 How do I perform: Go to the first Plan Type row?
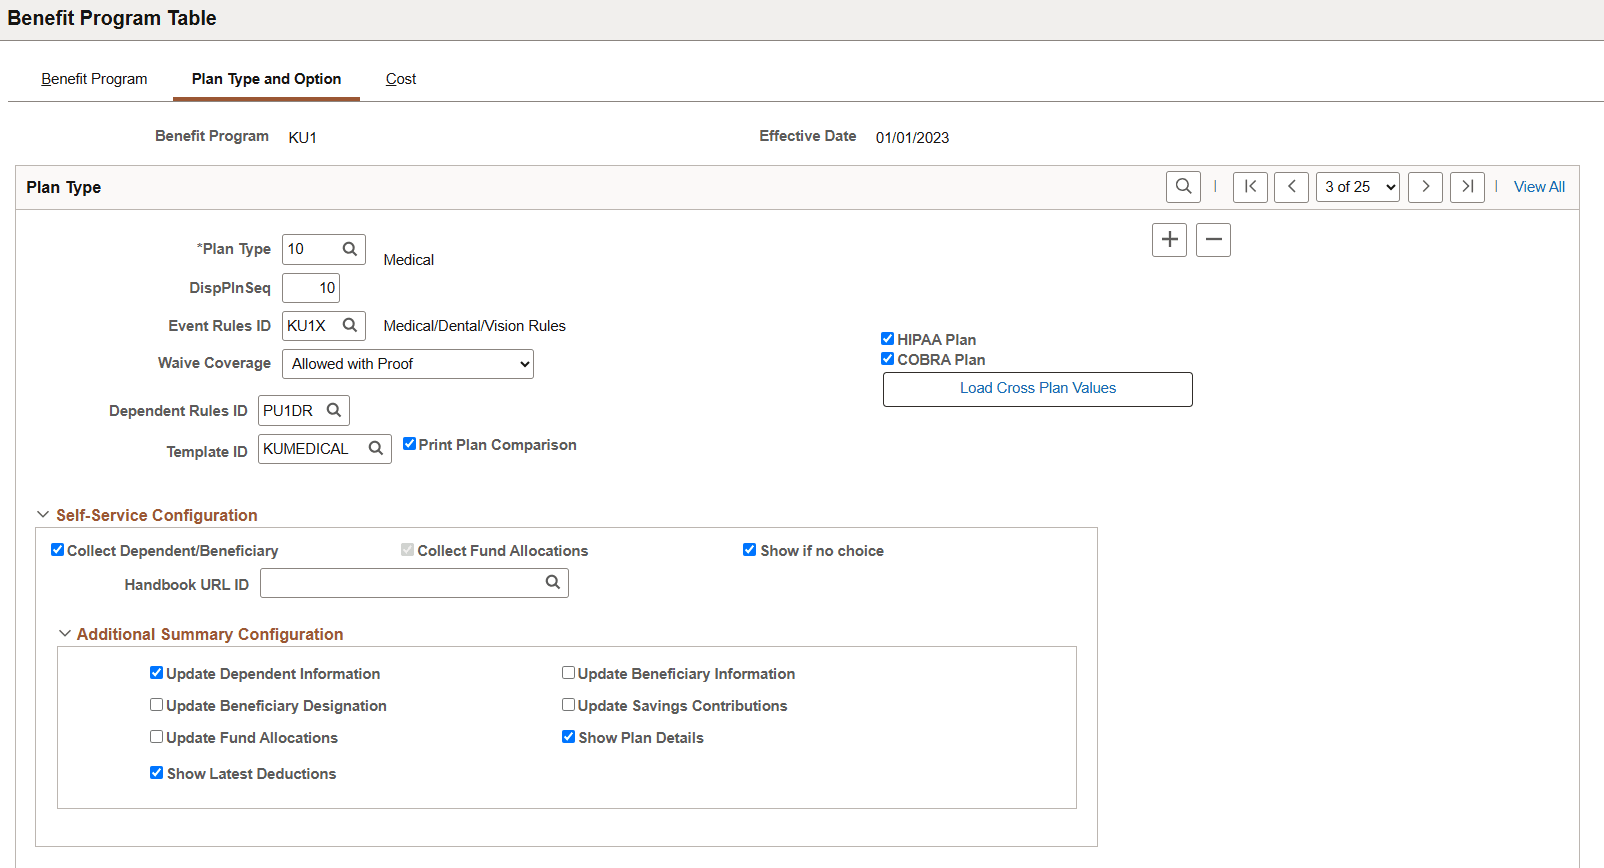1250,187
